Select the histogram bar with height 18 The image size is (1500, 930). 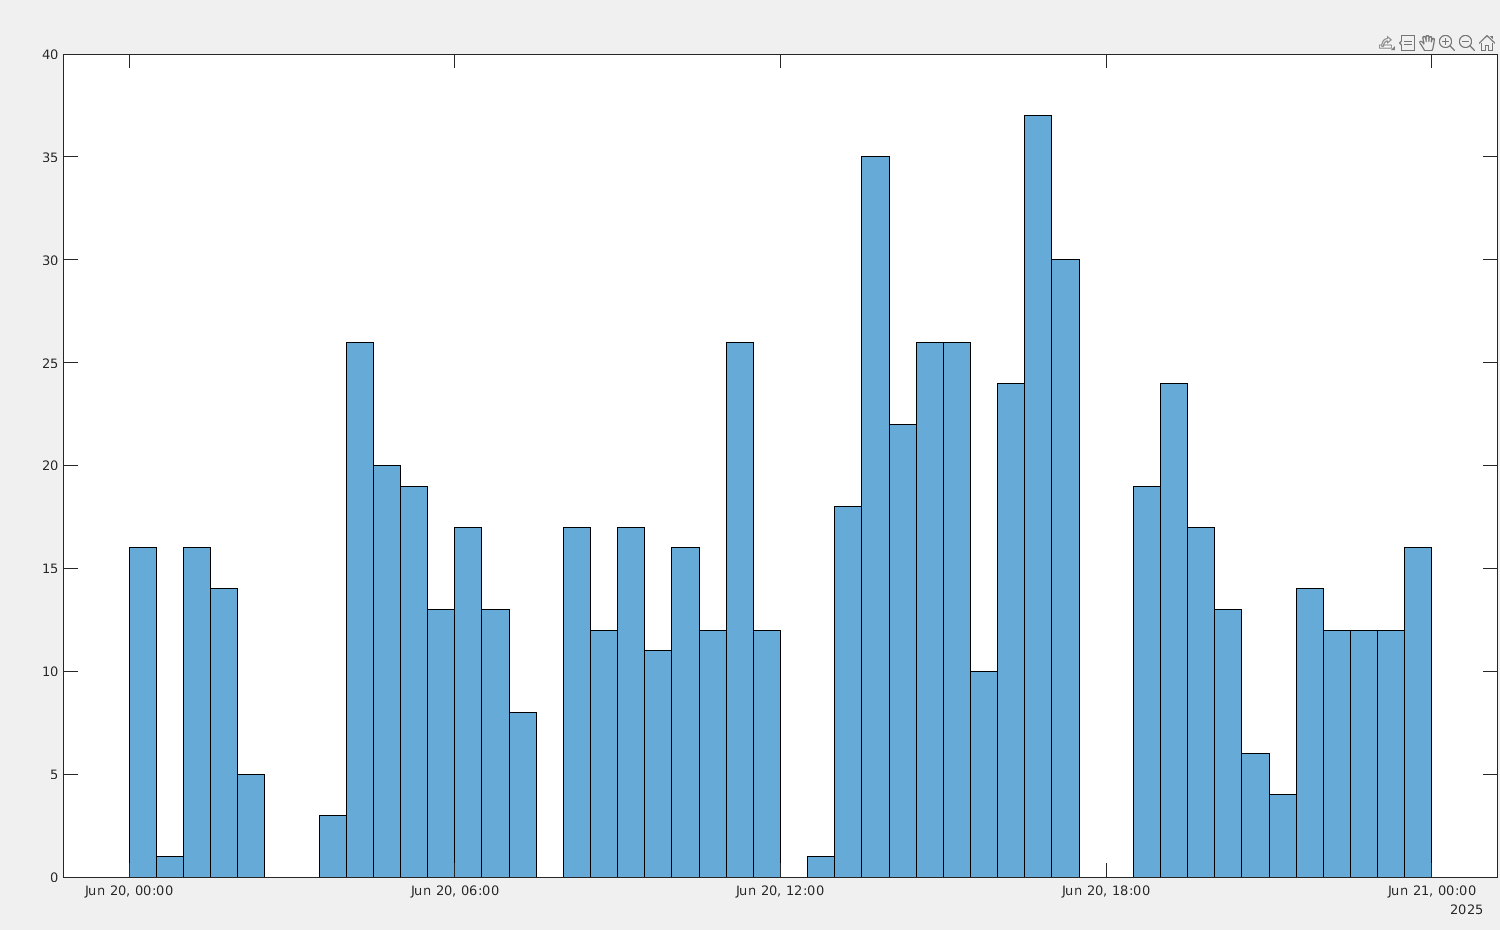(848, 692)
